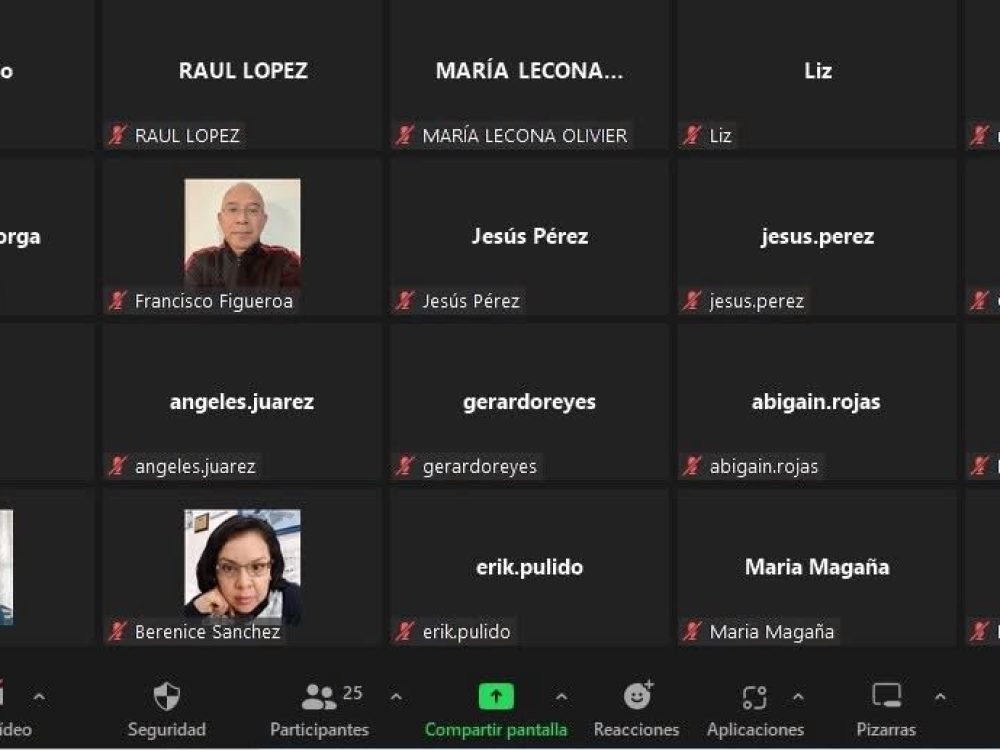Click muted microphone icon beside Francisco Figueroa
This screenshot has height=750, width=1000.
[117, 300]
